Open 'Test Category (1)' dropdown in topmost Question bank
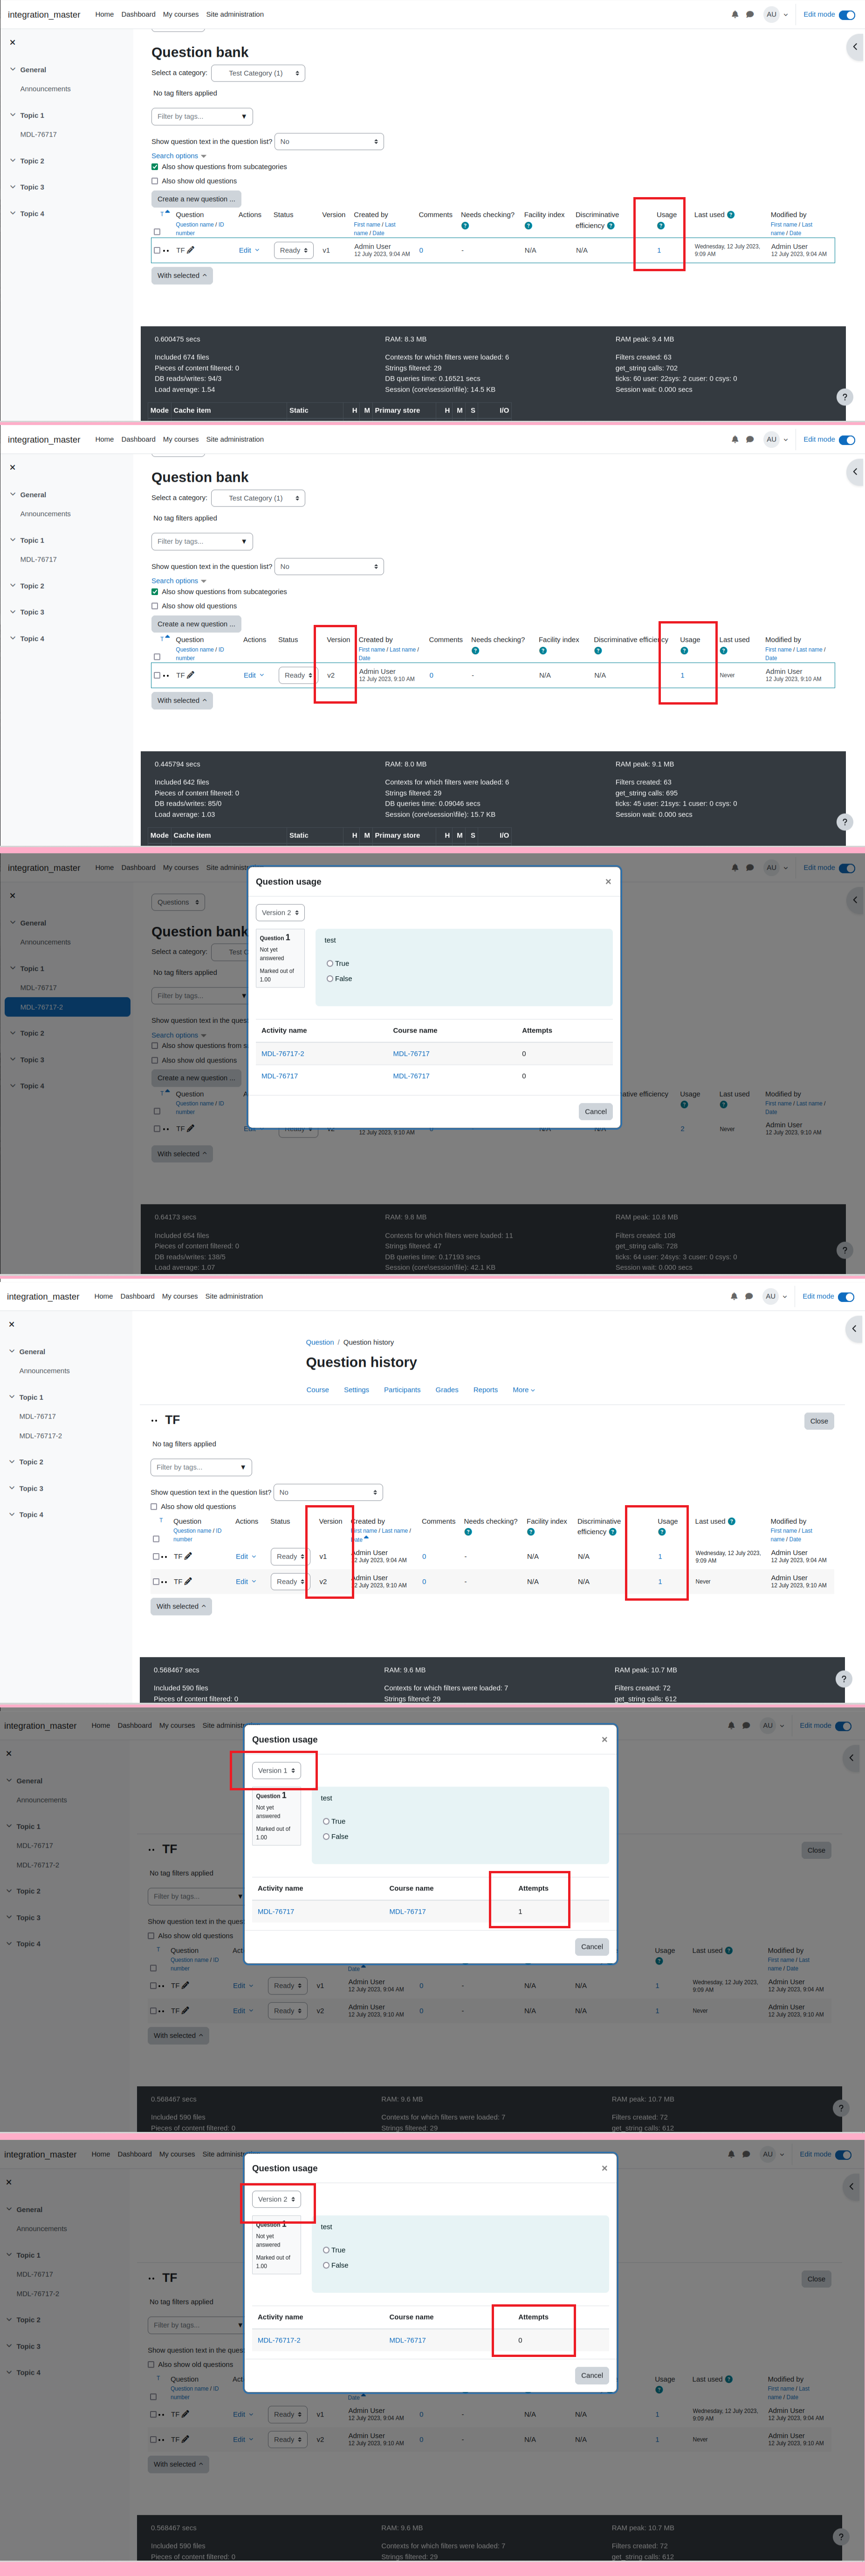865x2576 pixels. [x=258, y=73]
